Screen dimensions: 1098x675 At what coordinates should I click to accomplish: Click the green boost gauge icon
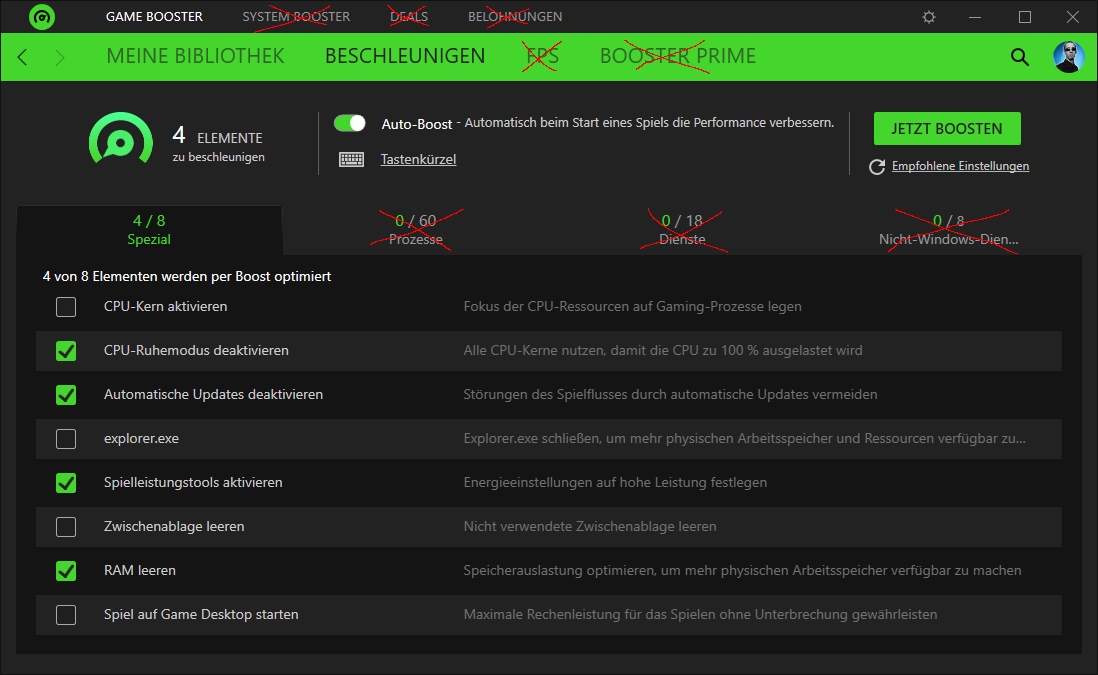(120, 140)
